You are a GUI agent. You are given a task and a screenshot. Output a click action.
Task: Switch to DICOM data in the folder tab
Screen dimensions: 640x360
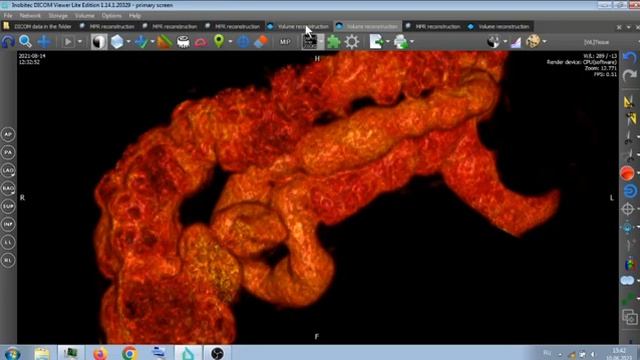[x=38, y=26]
